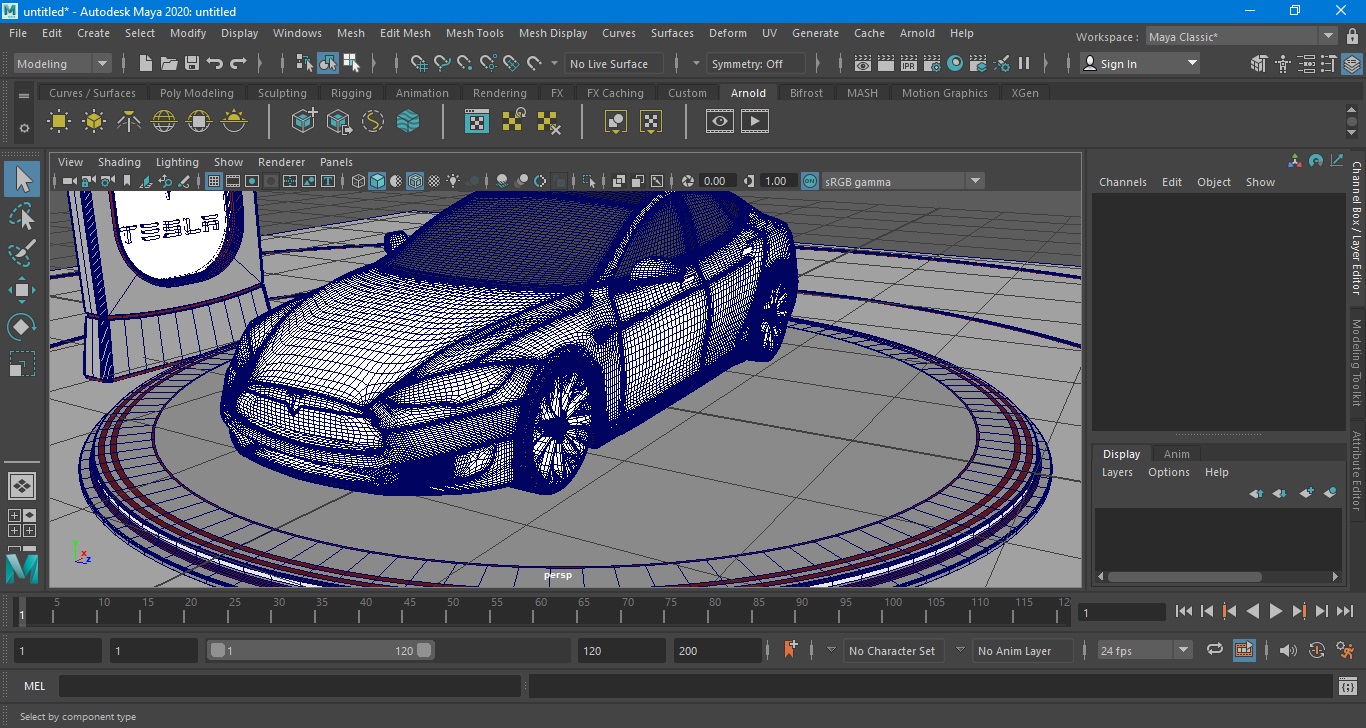This screenshot has height=728, width=1366.
Task: Activate the Rotate tool in toolbox
Action: (x=22, y=327)
